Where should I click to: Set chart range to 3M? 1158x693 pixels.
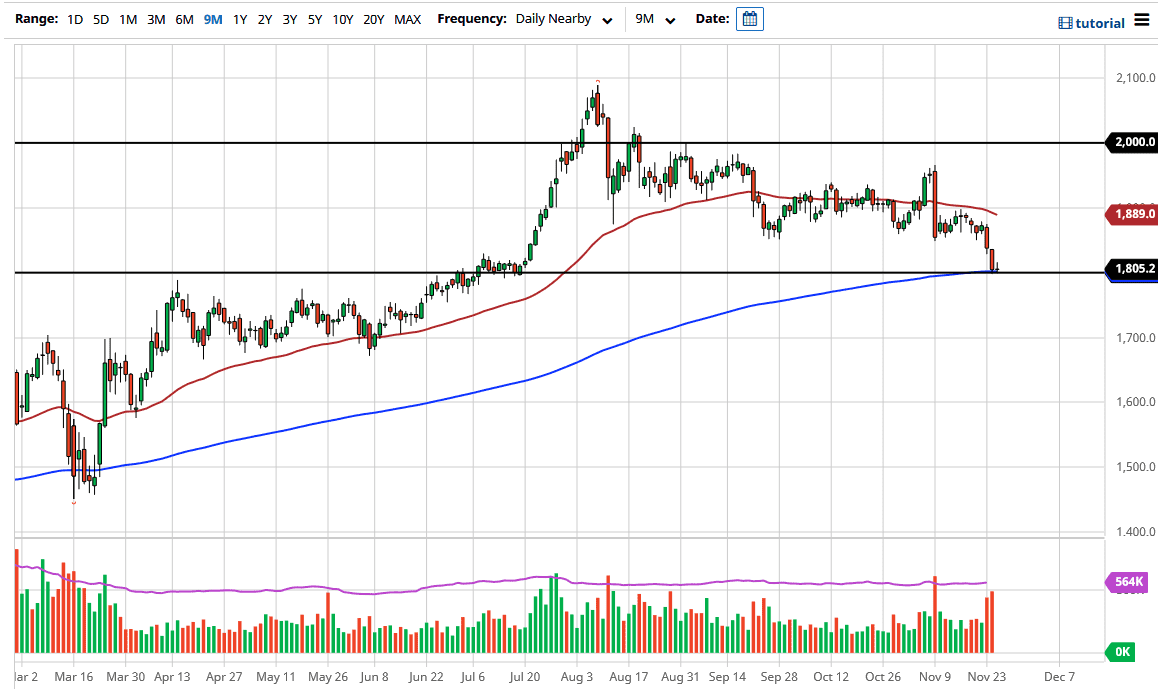coord(156,19)
